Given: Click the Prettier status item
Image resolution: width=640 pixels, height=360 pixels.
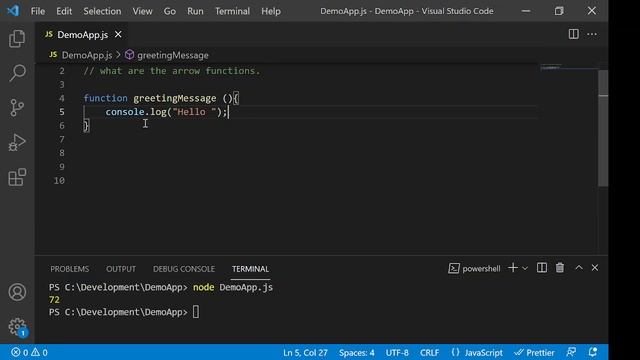Looking at the screenshot, I should (534, 352).
